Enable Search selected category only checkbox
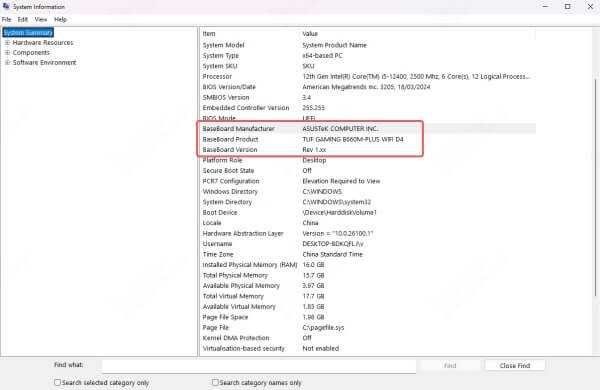This screenshot has height=390, width=600. tap(57, 382)
